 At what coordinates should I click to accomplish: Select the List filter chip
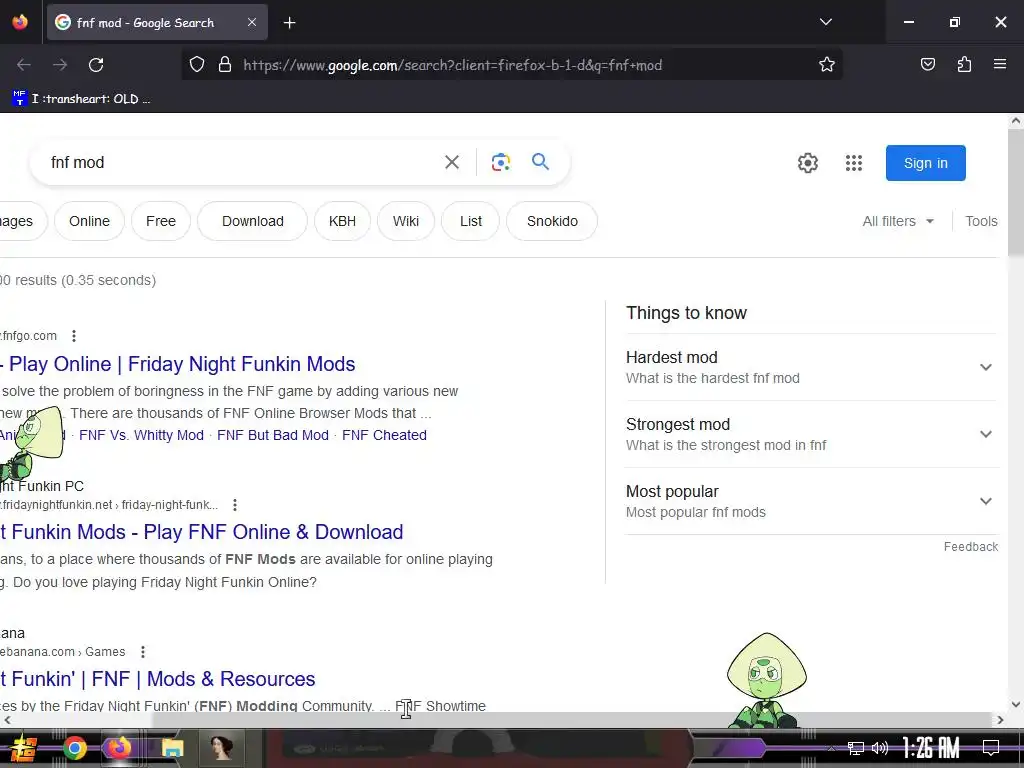pyautogui.click(x=471, y=221)
